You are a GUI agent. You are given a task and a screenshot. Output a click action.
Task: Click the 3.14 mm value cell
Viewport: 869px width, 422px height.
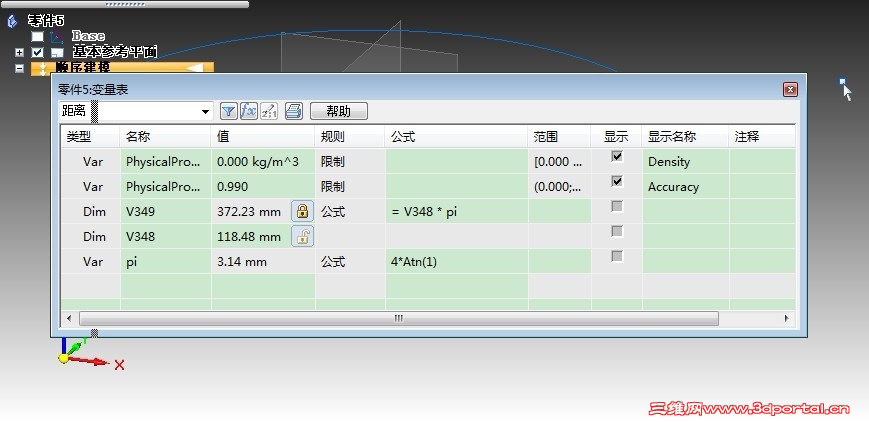[263, 261]
